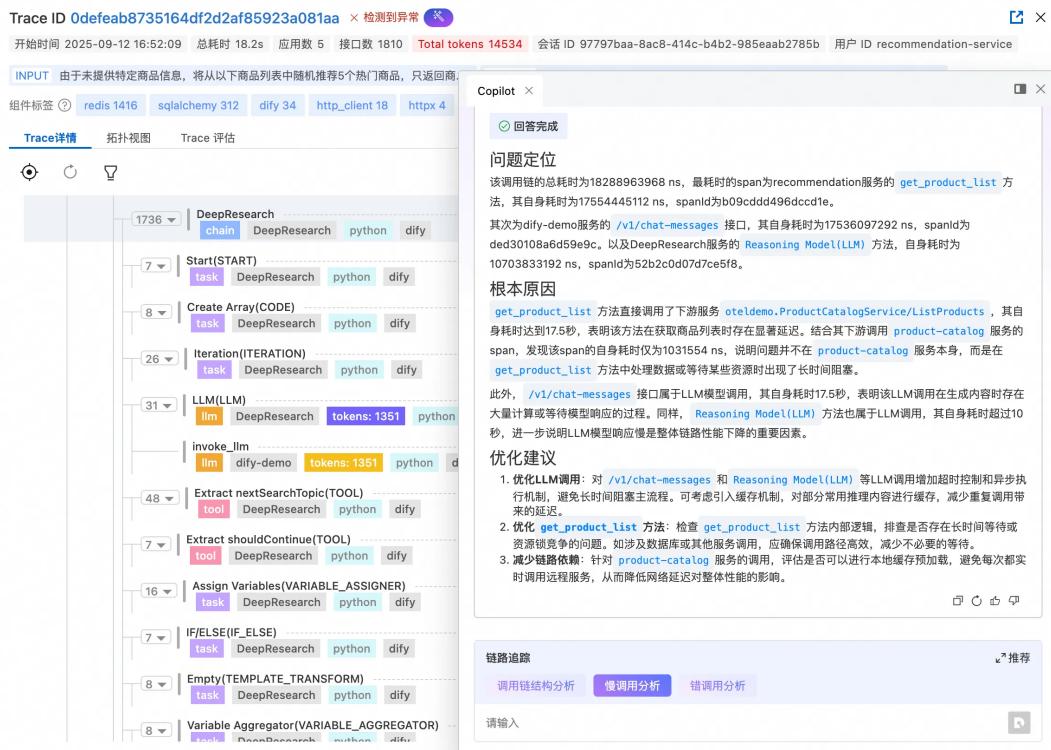Thumbs up the Copilot response

(x=995, y=600)
